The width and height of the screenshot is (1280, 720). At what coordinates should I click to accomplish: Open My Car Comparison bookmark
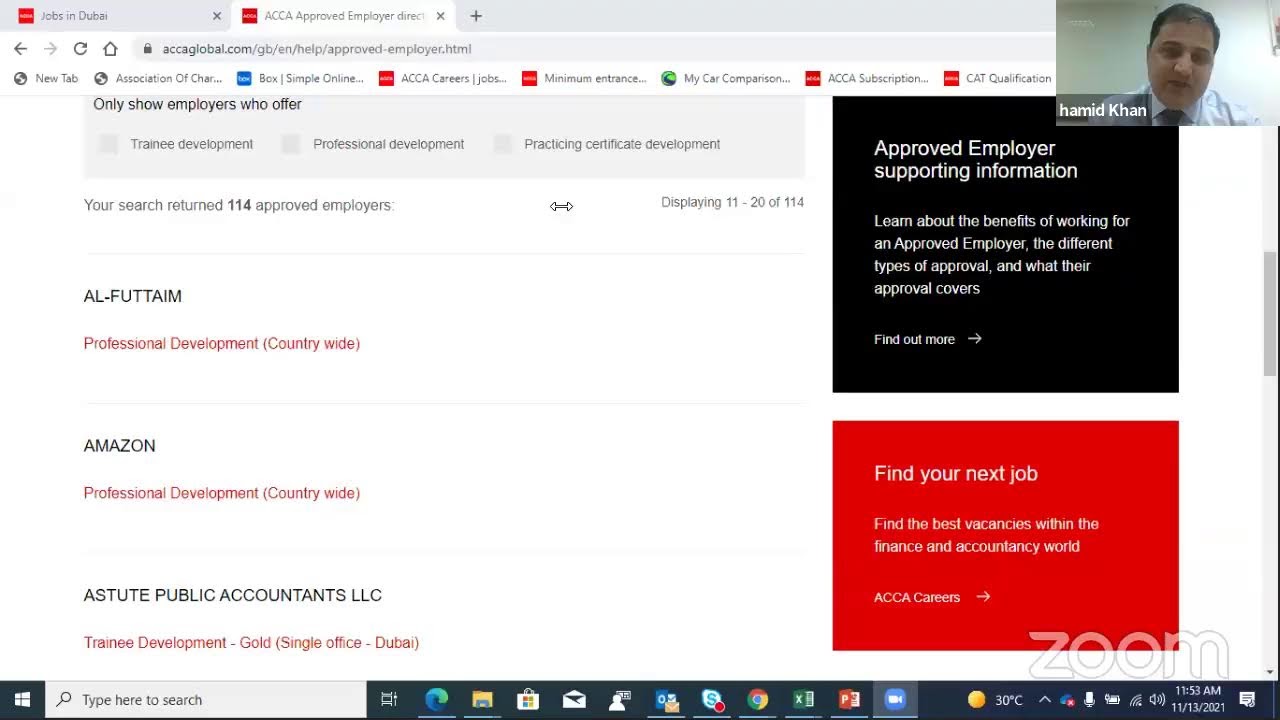(726, 78)
